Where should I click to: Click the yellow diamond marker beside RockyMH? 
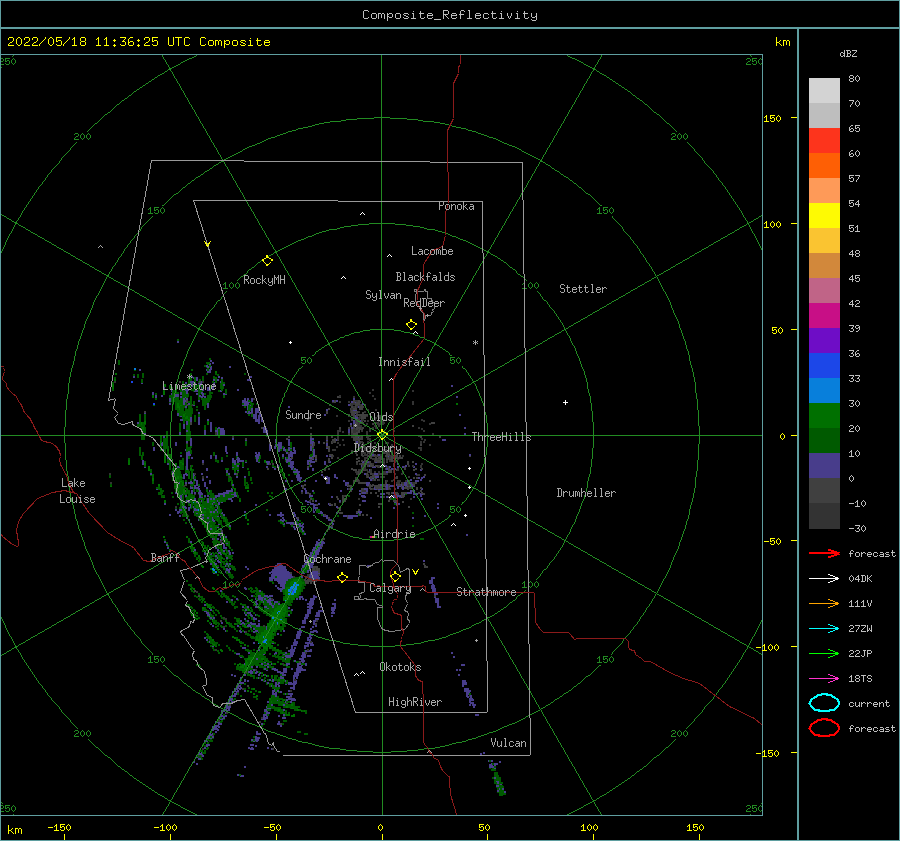coord(267,261)
